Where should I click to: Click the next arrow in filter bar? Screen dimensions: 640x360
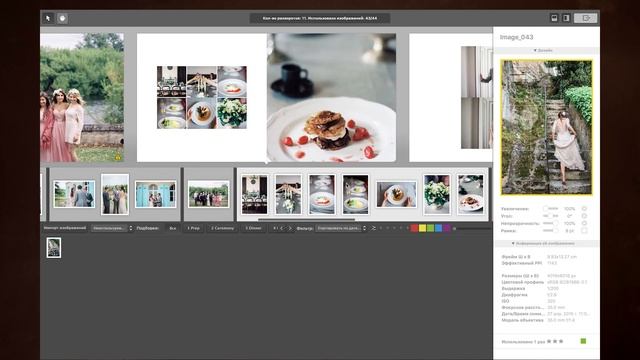[290, 228]
